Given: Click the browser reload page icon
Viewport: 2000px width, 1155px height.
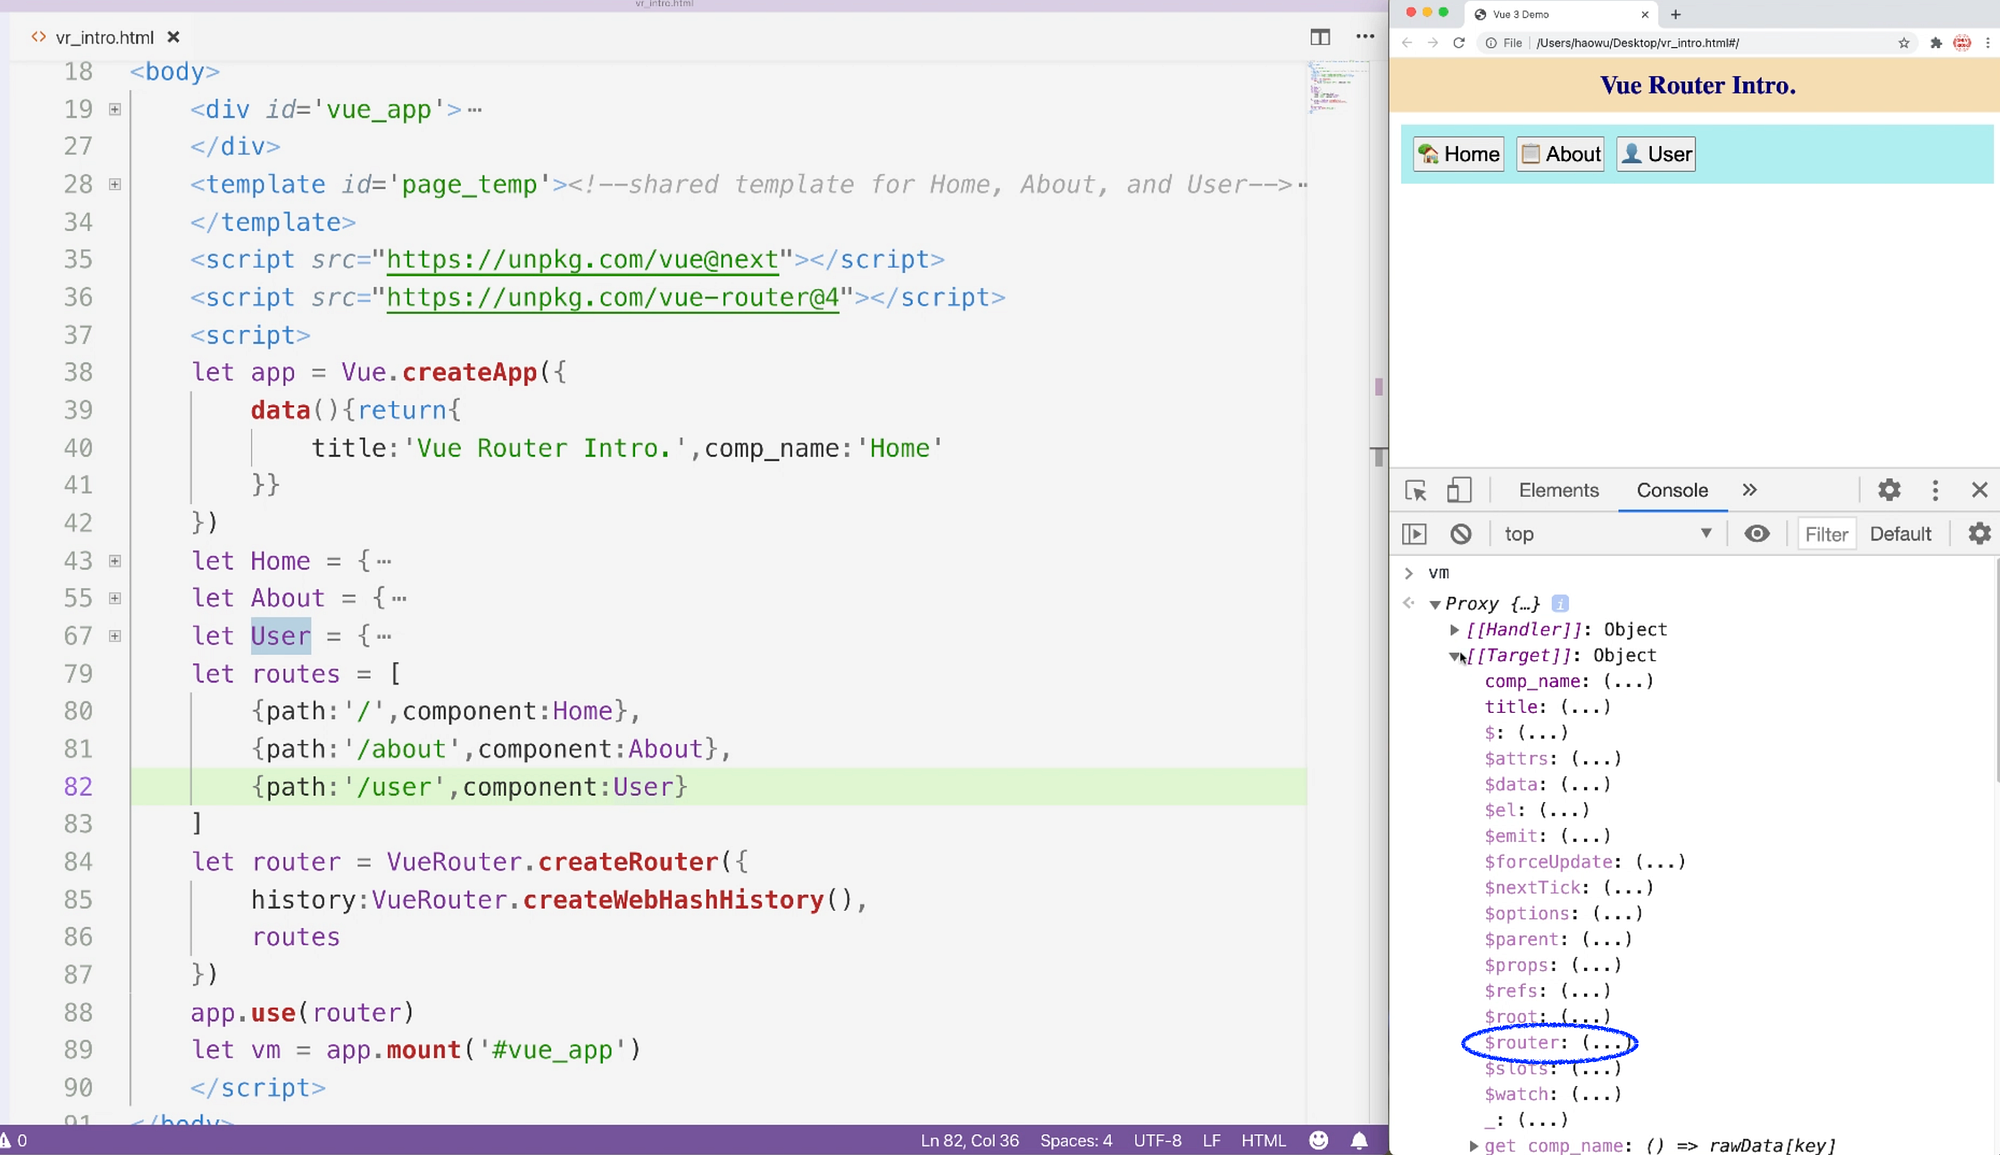Looking at the screenshot, I should point(1459,43).
